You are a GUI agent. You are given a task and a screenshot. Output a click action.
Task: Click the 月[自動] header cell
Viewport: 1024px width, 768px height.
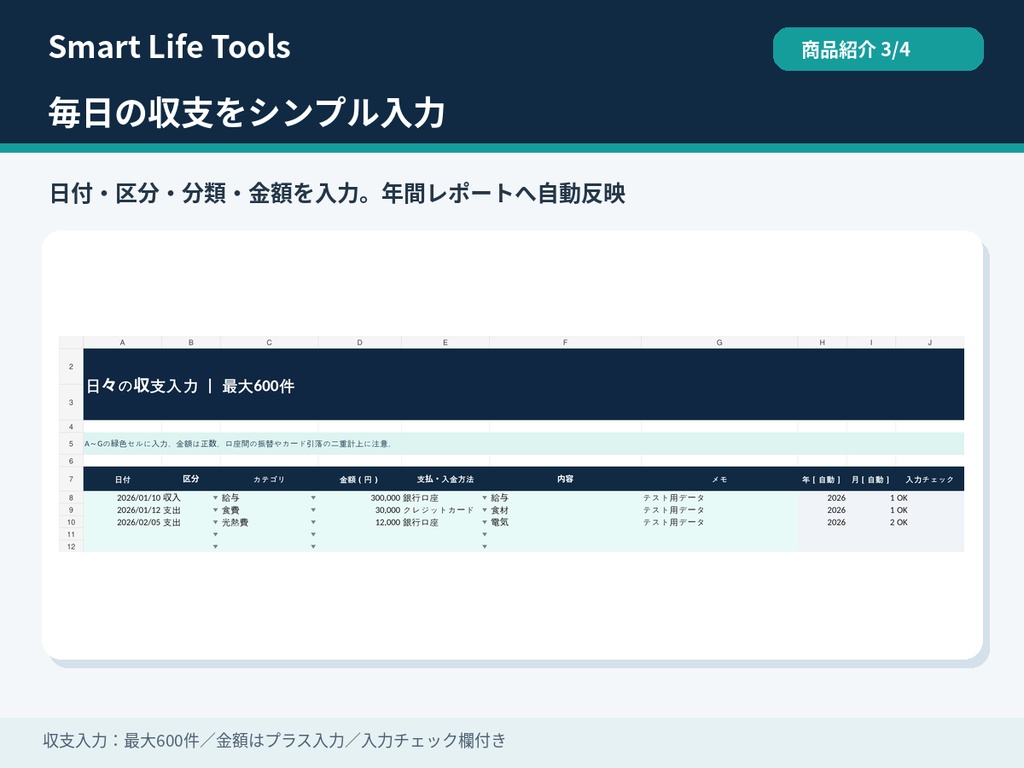(x=871, y=479)
